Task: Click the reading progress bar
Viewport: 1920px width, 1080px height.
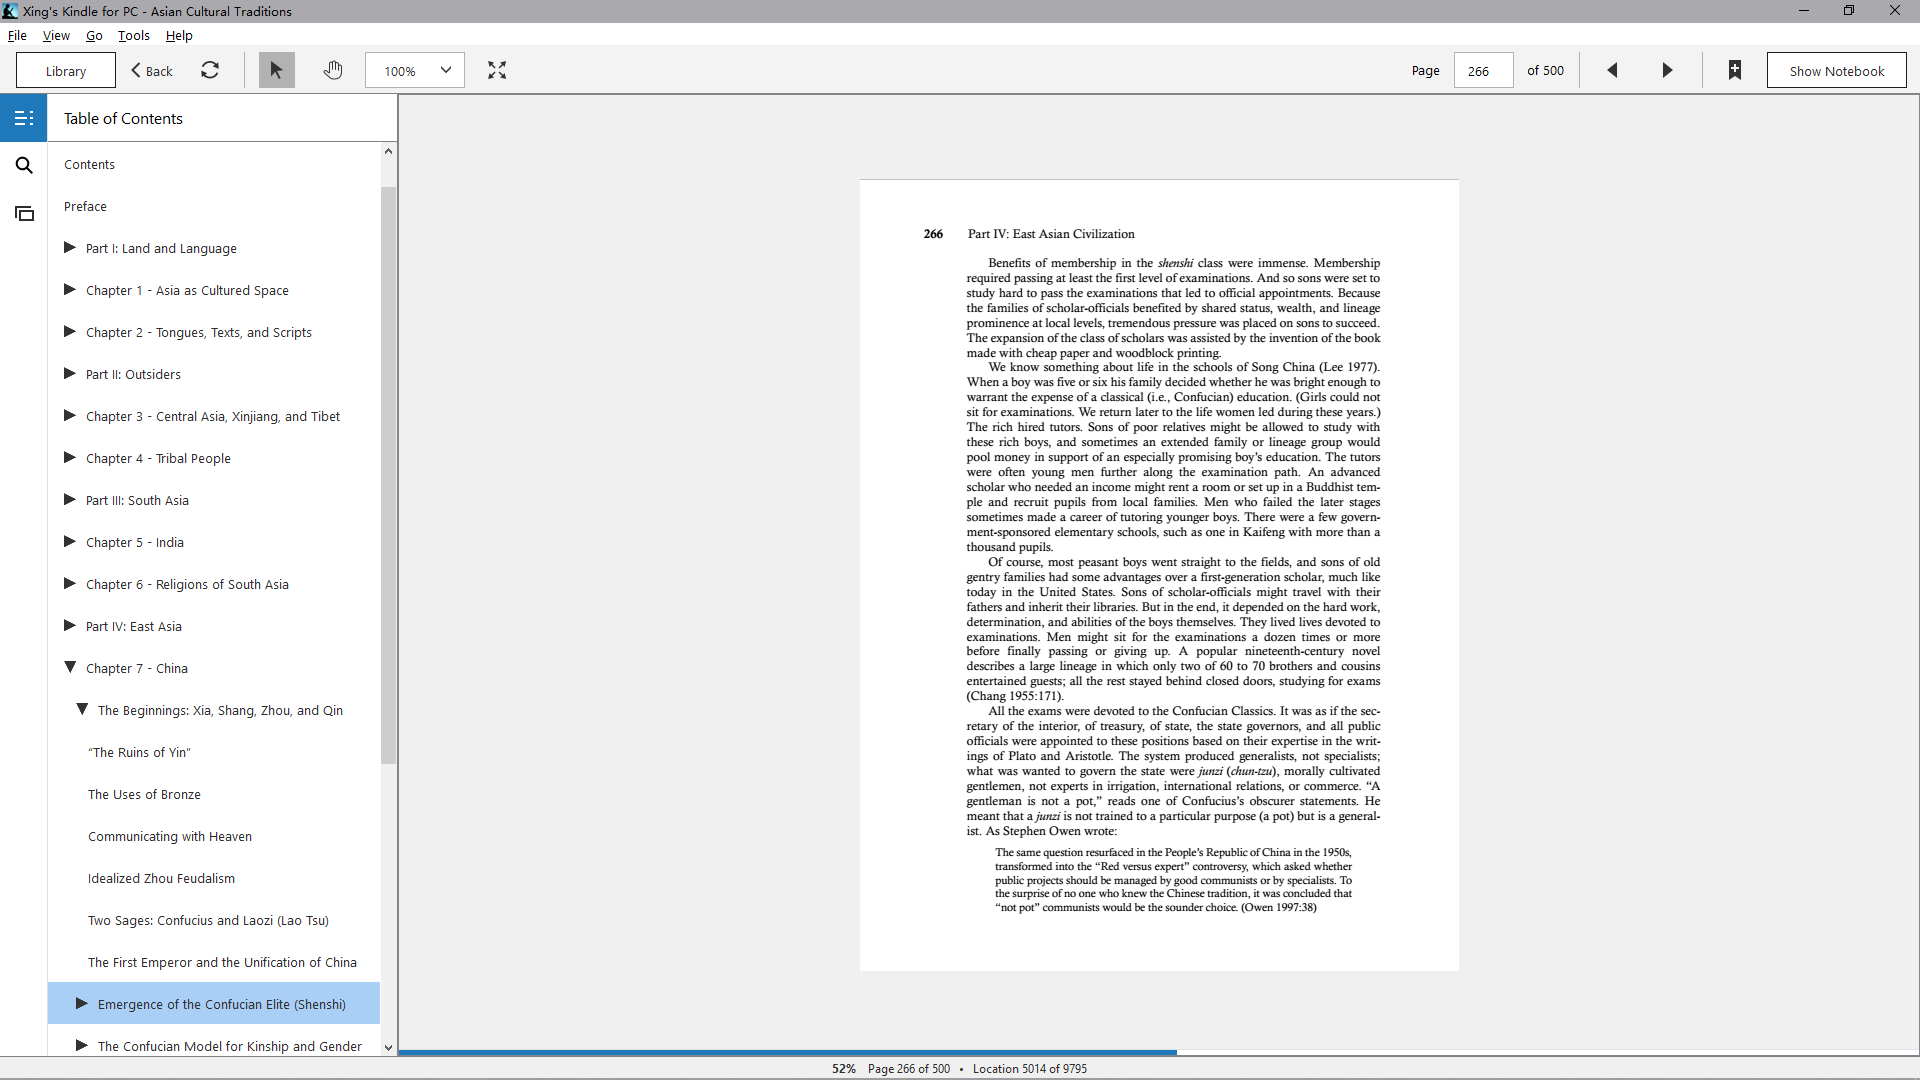Action: click(x=1158, y=1052)
